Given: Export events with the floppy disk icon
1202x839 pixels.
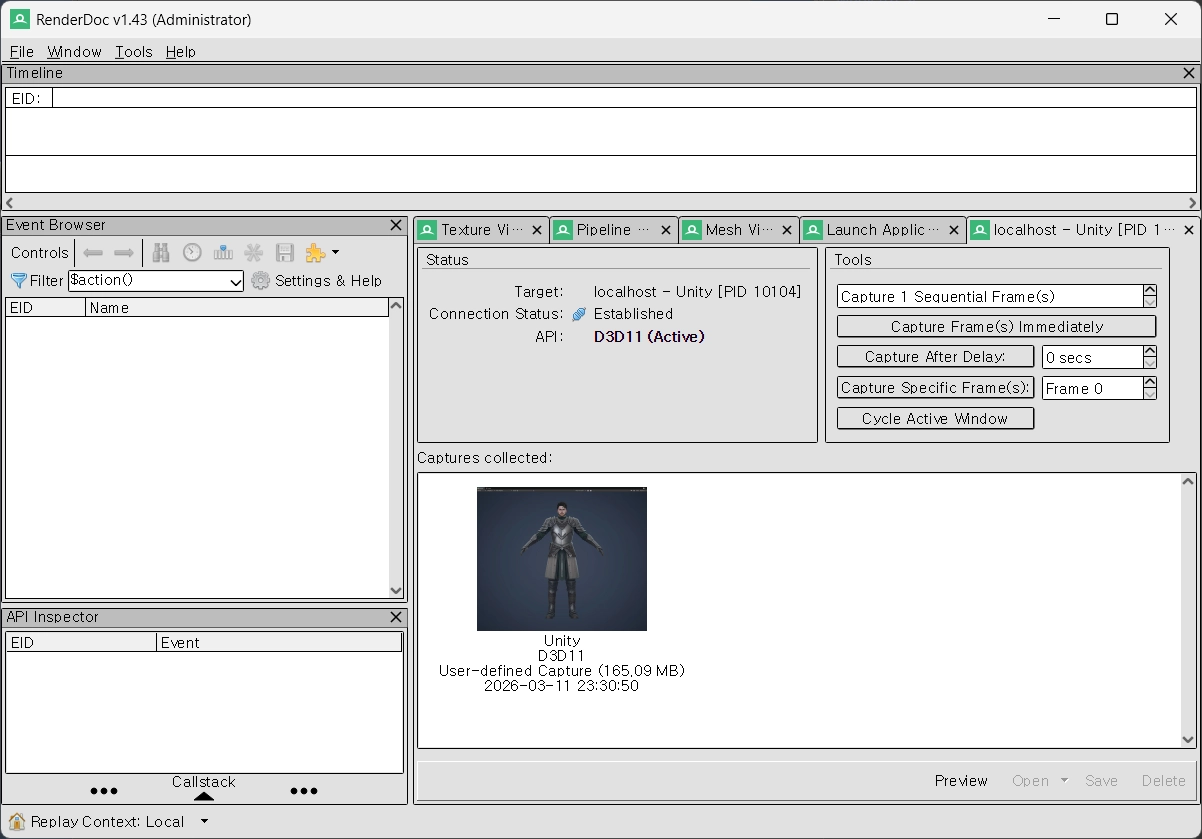Looking at the screenshot, I should (285, 253).
